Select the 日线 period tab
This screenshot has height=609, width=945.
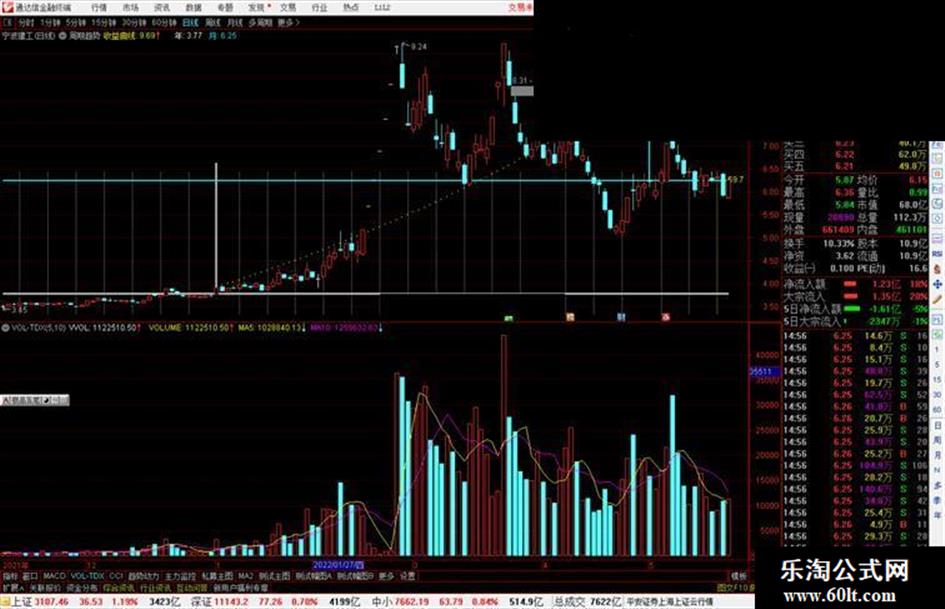pos(190,23)
